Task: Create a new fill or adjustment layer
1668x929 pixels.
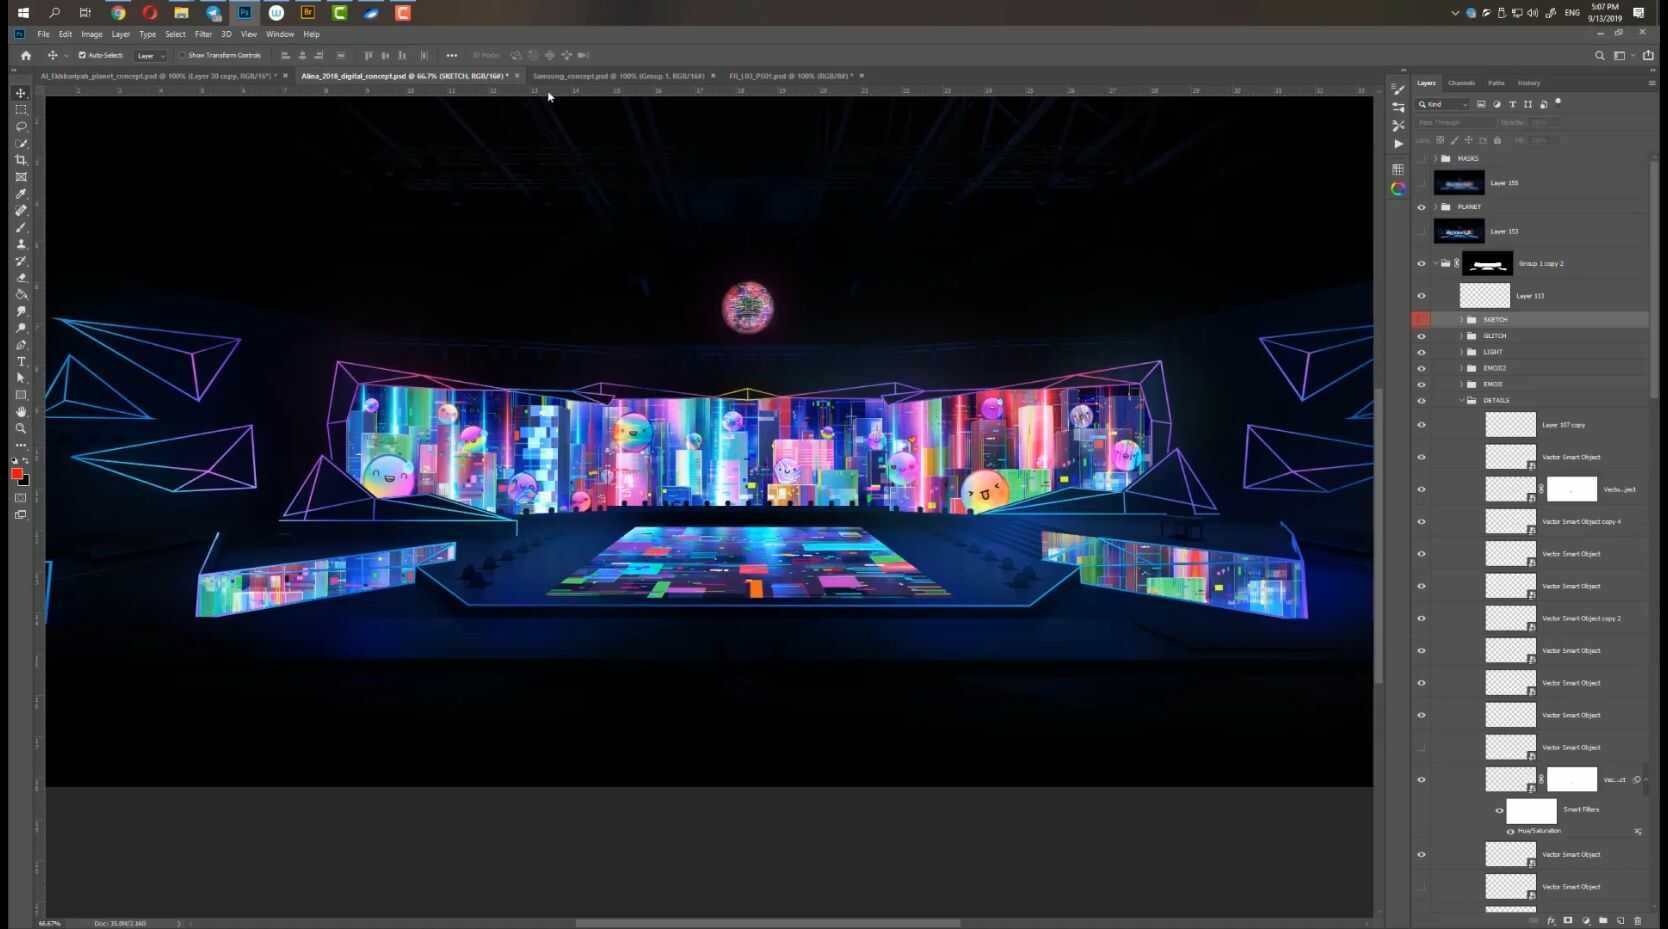Action: click(1586, 920)
